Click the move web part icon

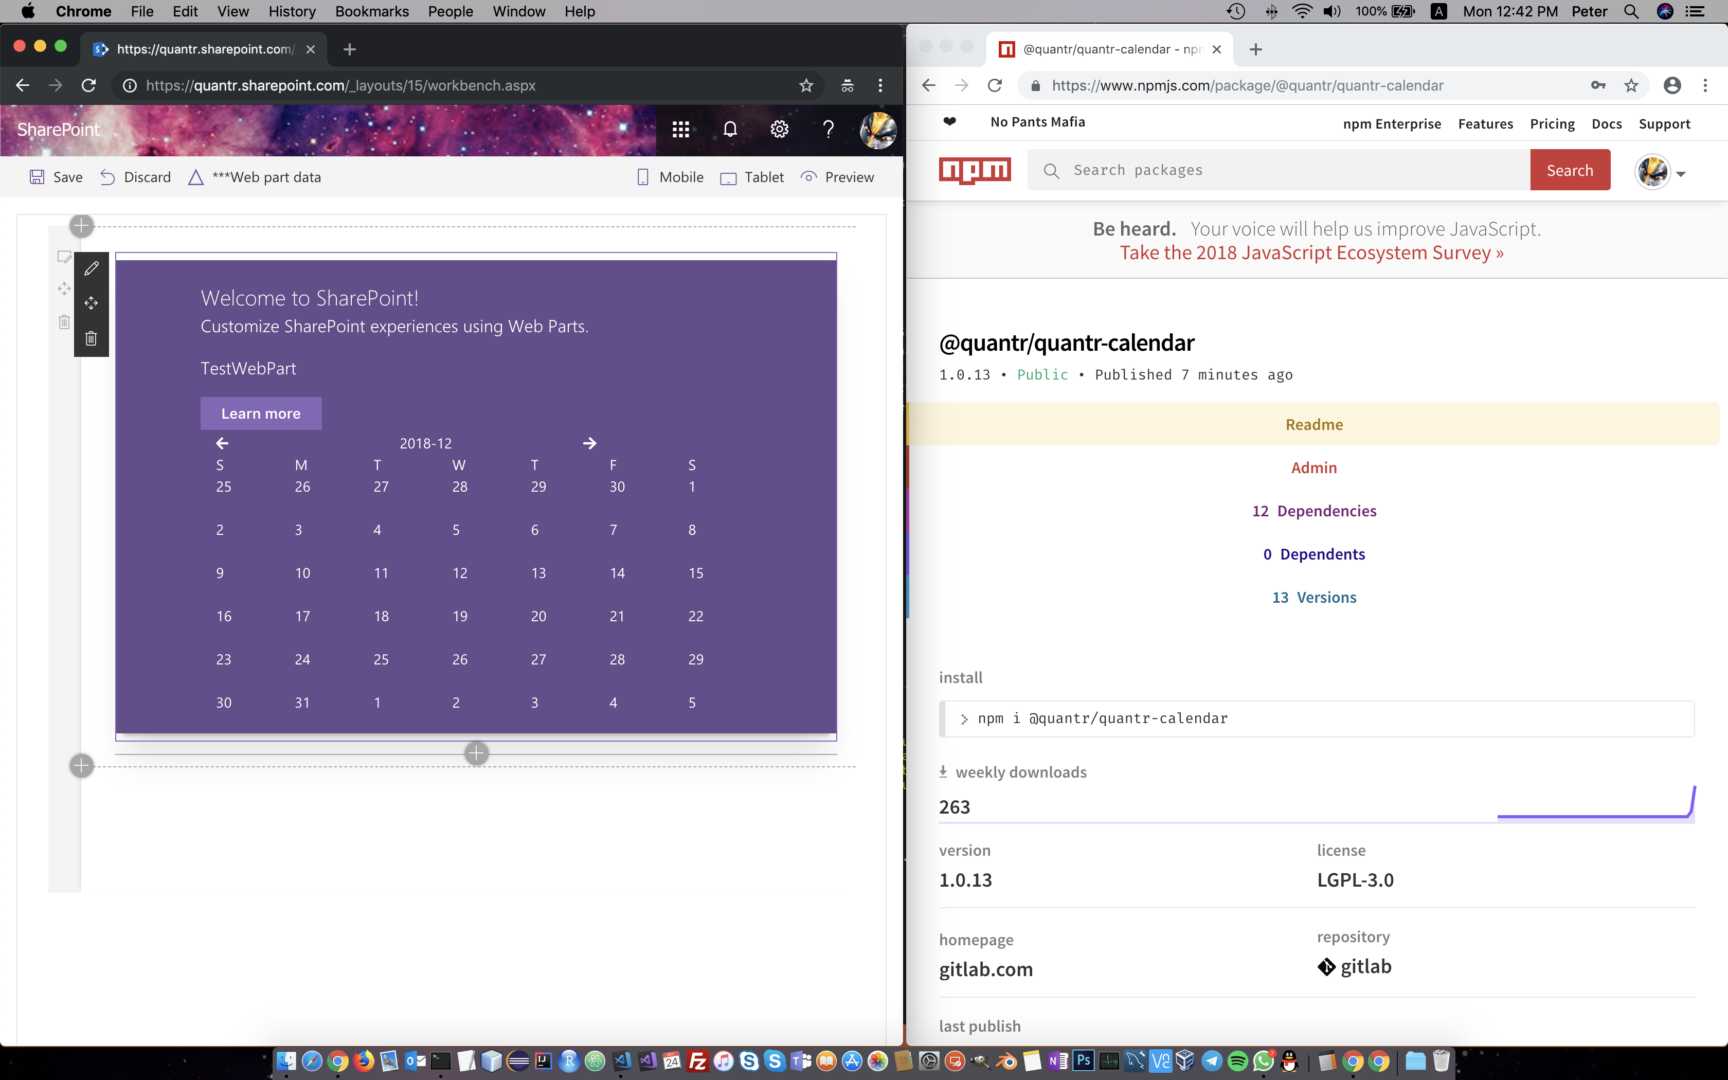click(91, 303)
